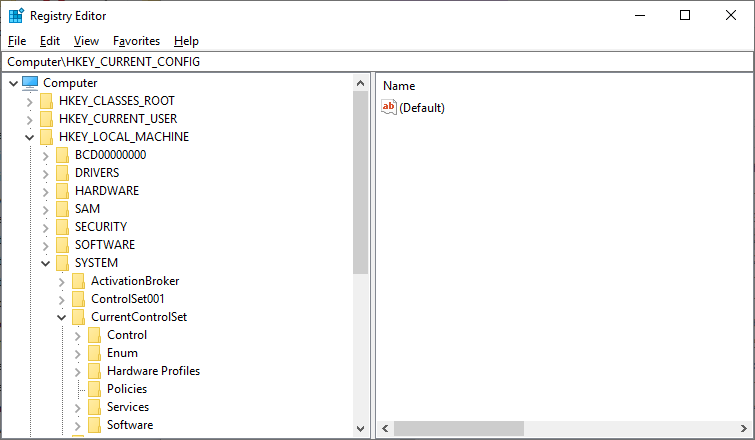Expand the BCD00000000 key

(45, 155)
